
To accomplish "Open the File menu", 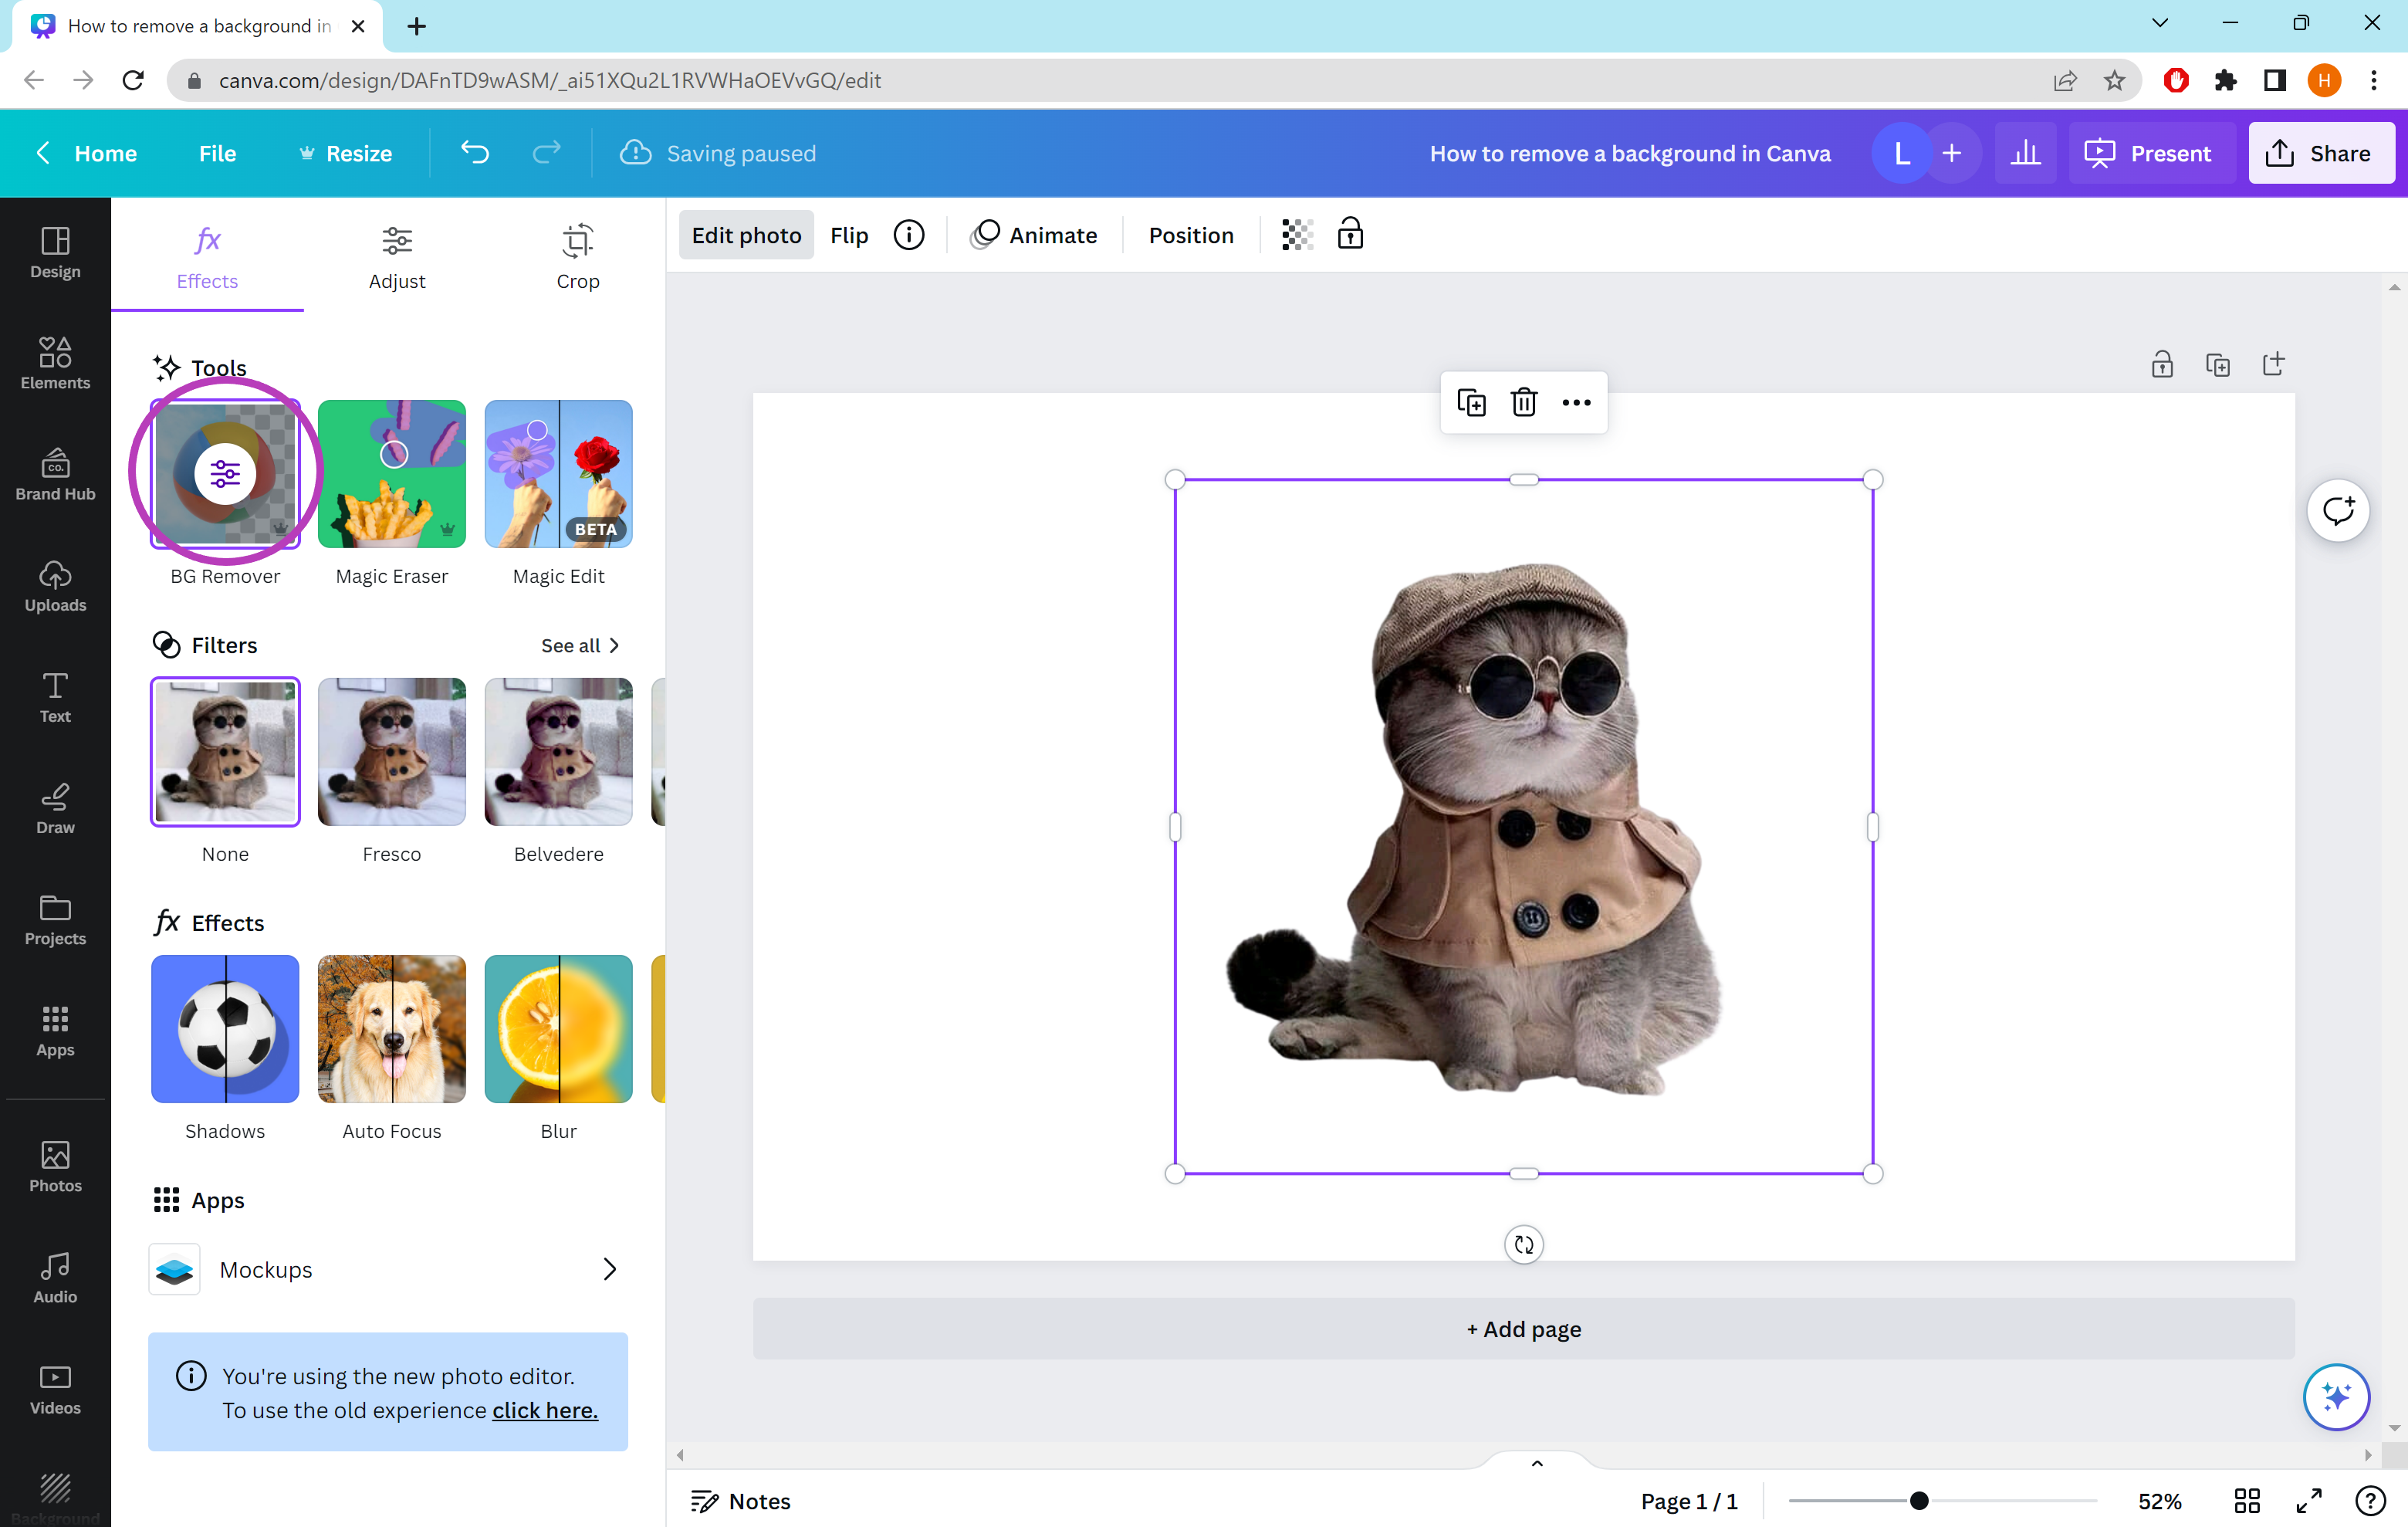I will click(217, 153).
